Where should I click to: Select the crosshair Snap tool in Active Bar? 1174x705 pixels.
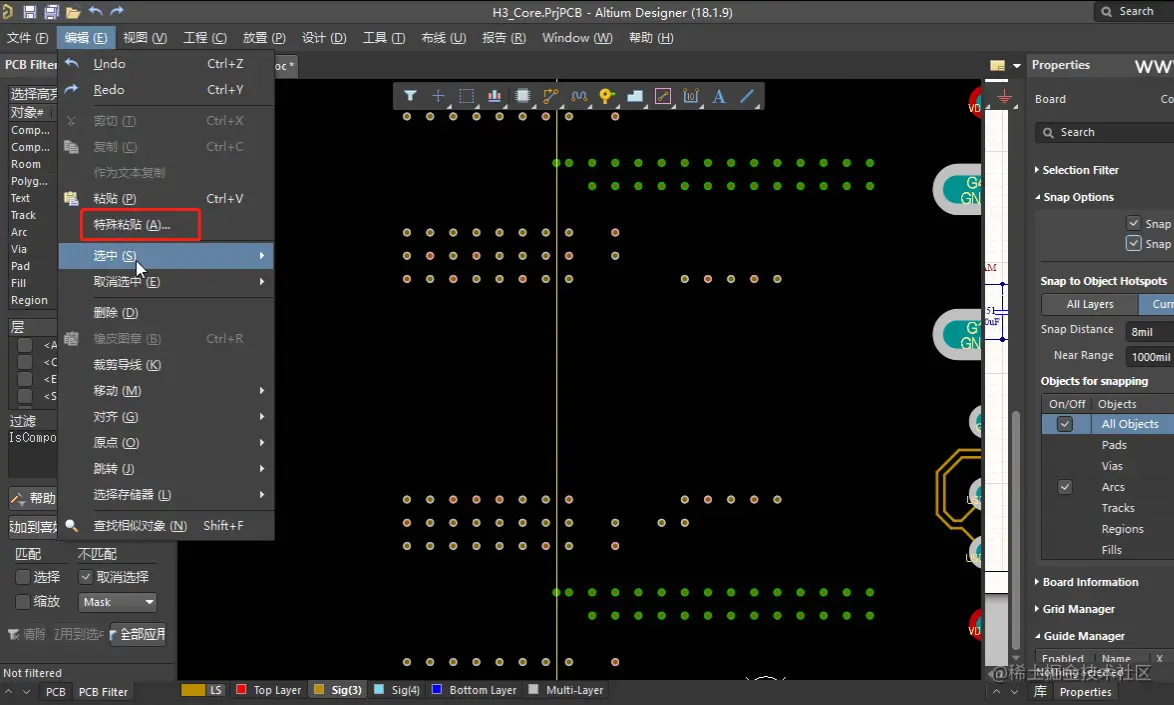click(x=438, y=96)
